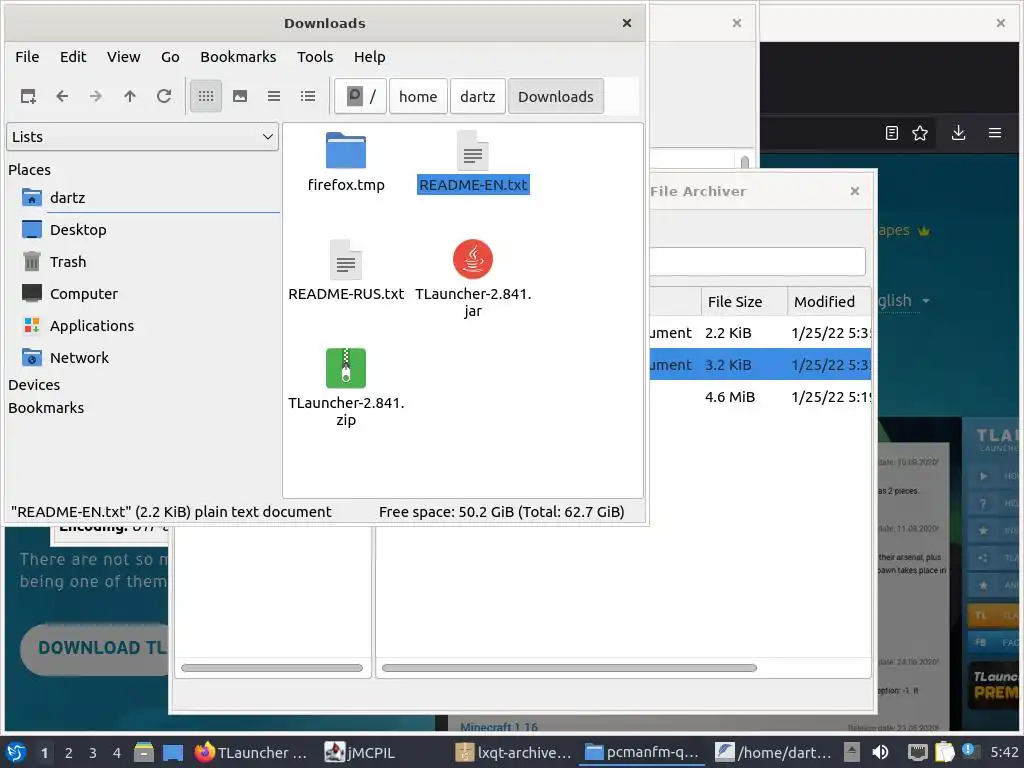Switch to icon view mode

(x=206, y=97)
